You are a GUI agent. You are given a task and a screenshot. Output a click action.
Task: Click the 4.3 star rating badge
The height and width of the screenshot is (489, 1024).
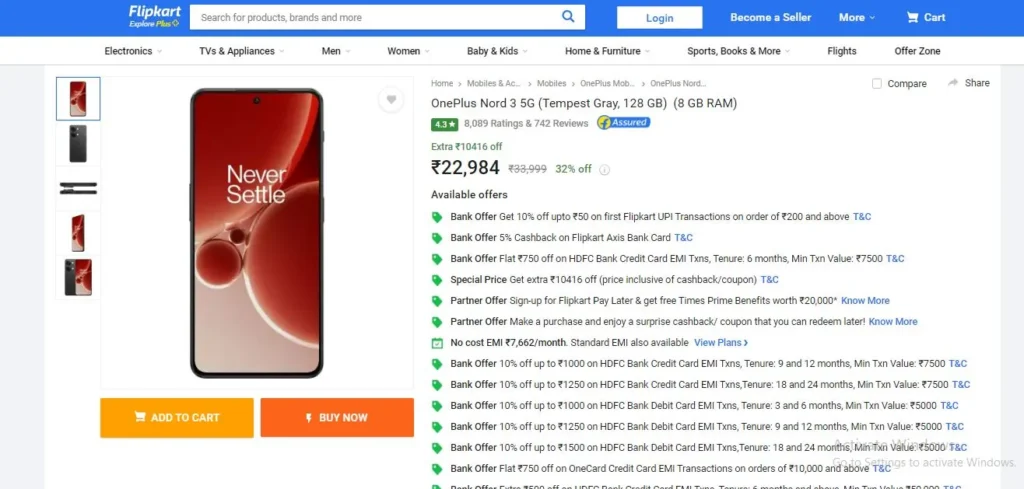tap(444, 123)
